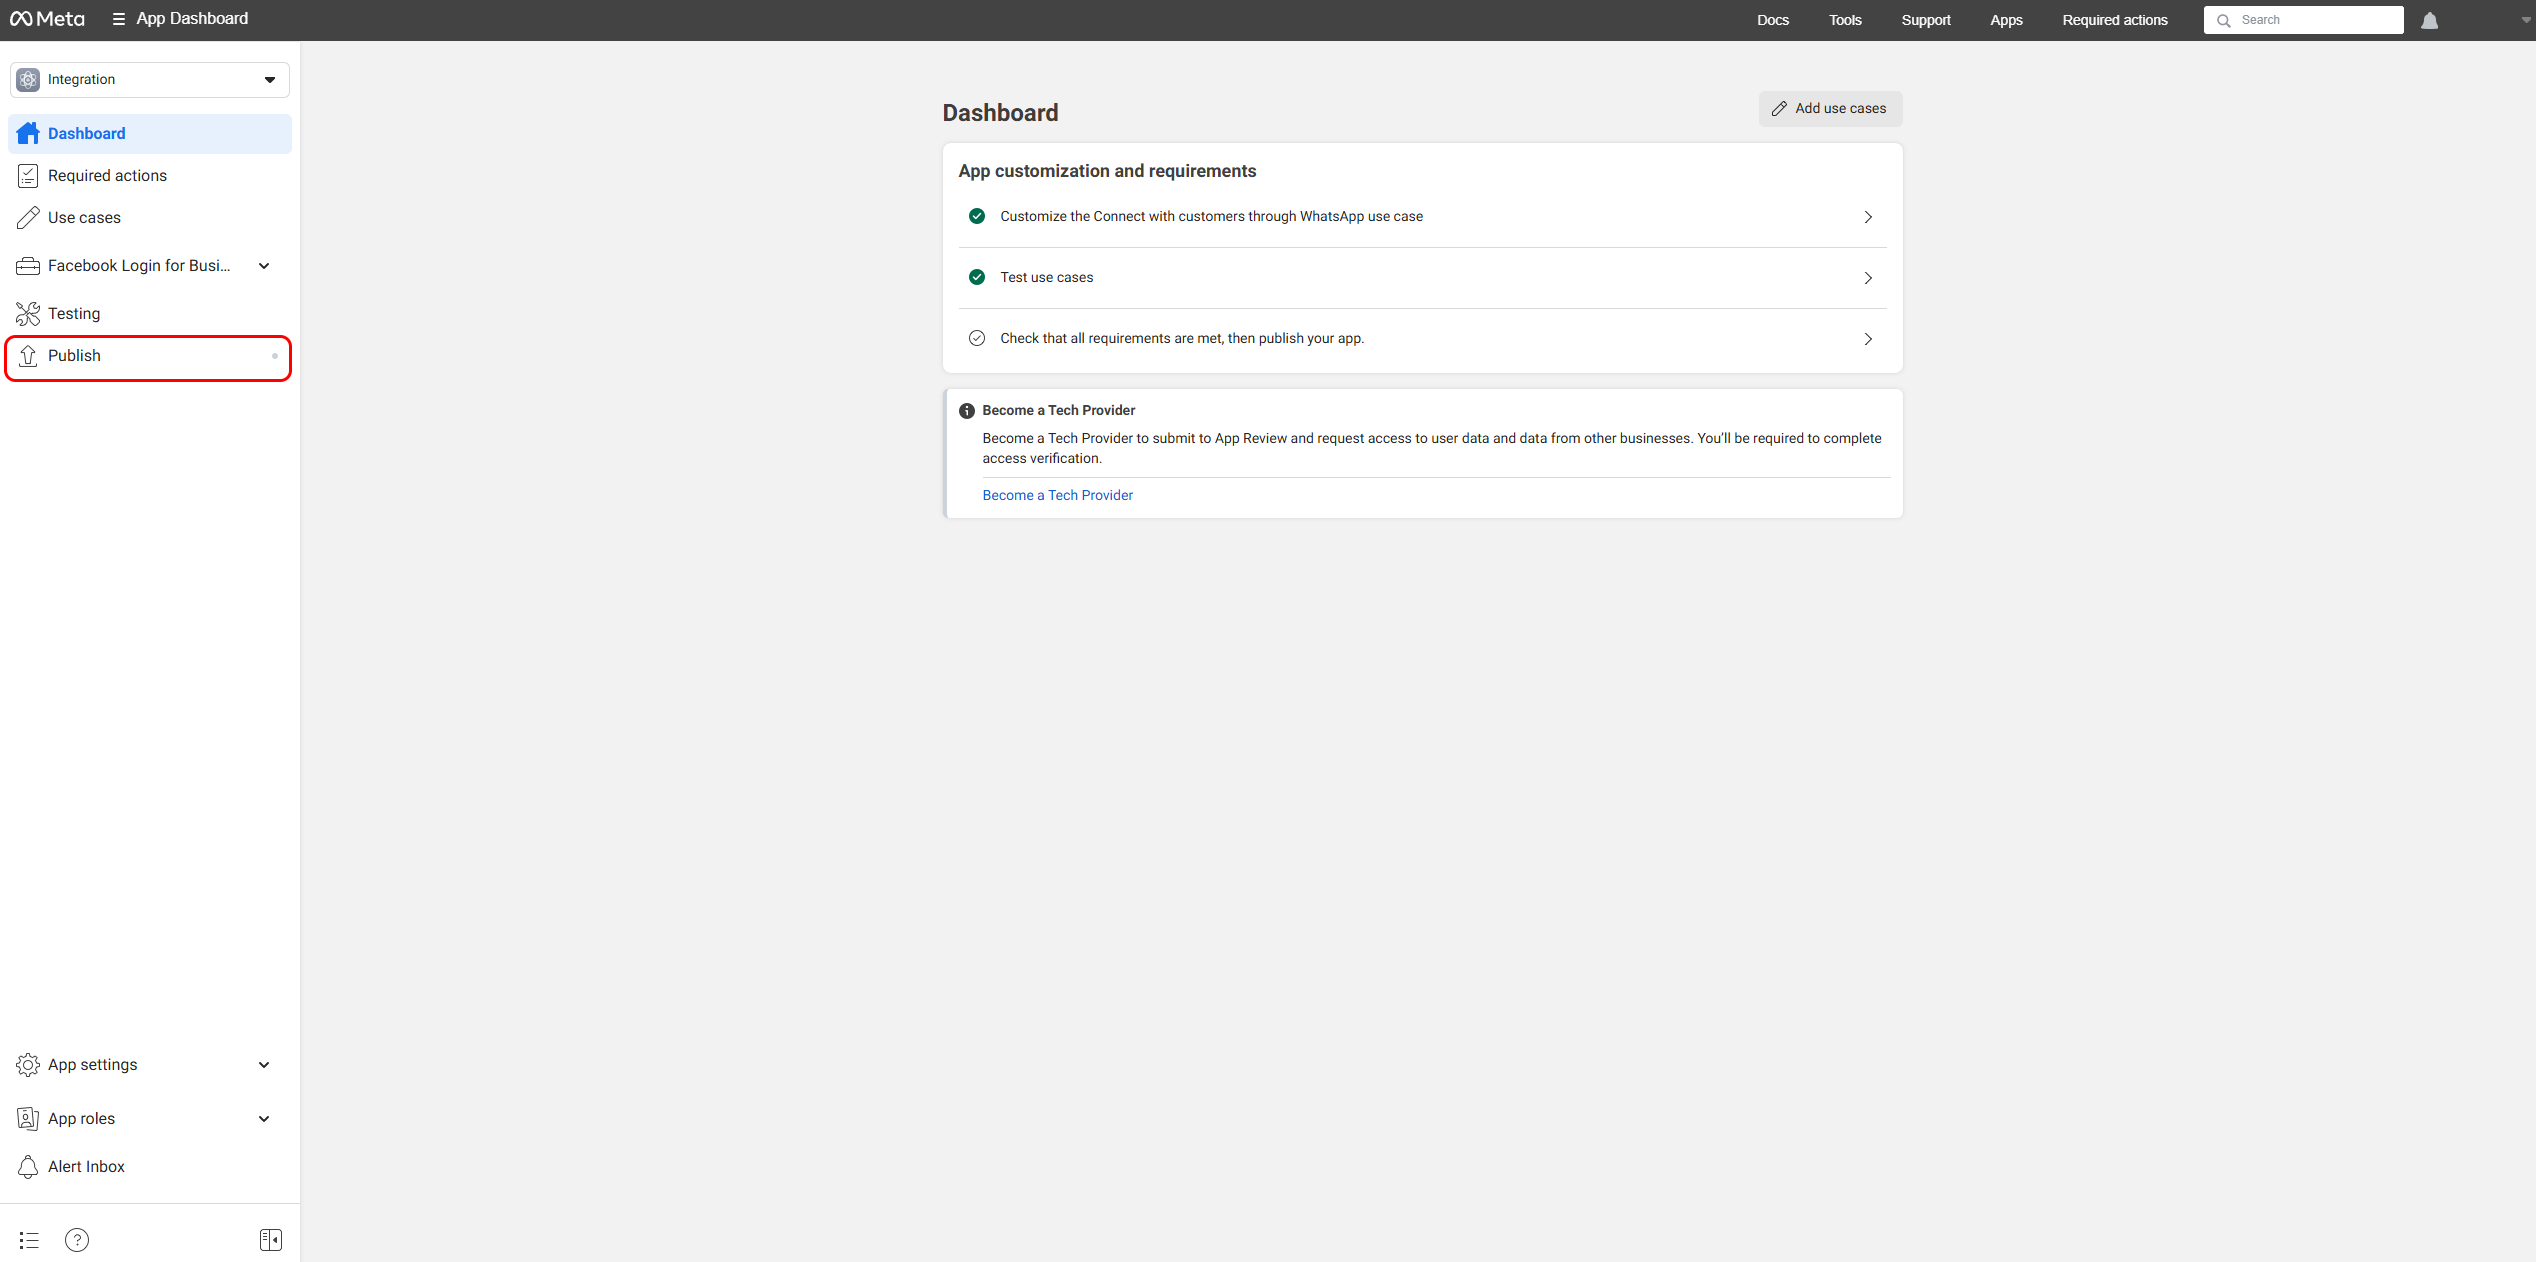2536x1262 pixels.
Task: Open the hamburger menu beside App Dashboard
Action: click(118, 19)
